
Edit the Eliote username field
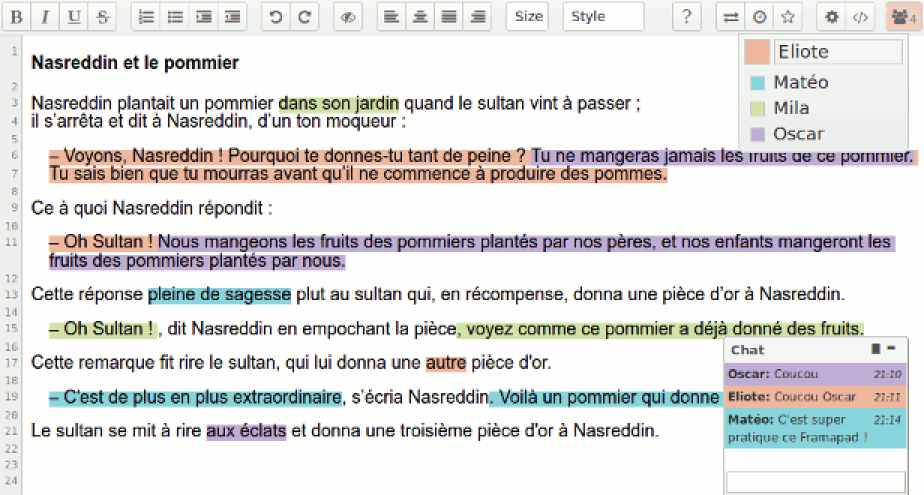(838, 52)
